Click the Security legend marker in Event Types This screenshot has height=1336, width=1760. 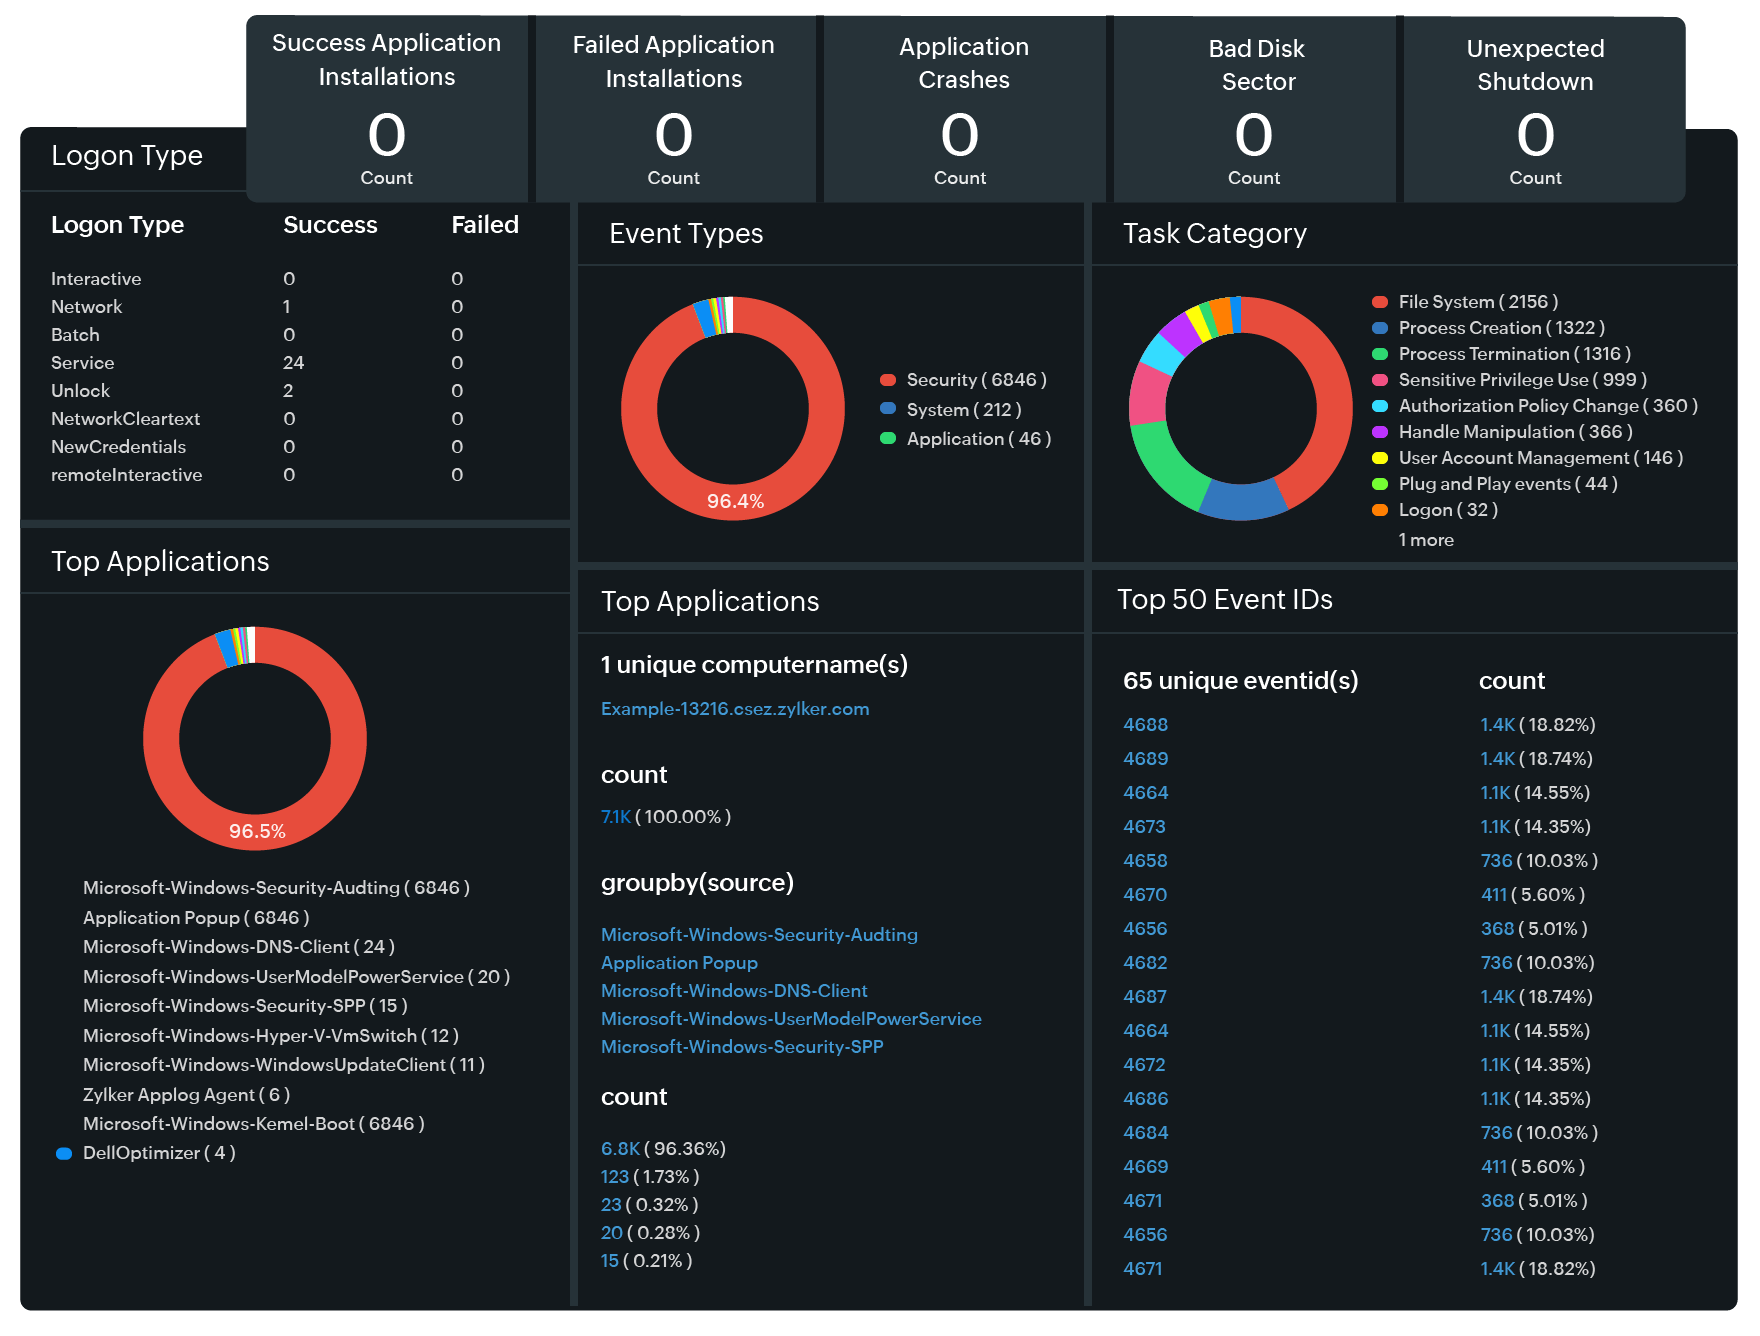(889, 379)
